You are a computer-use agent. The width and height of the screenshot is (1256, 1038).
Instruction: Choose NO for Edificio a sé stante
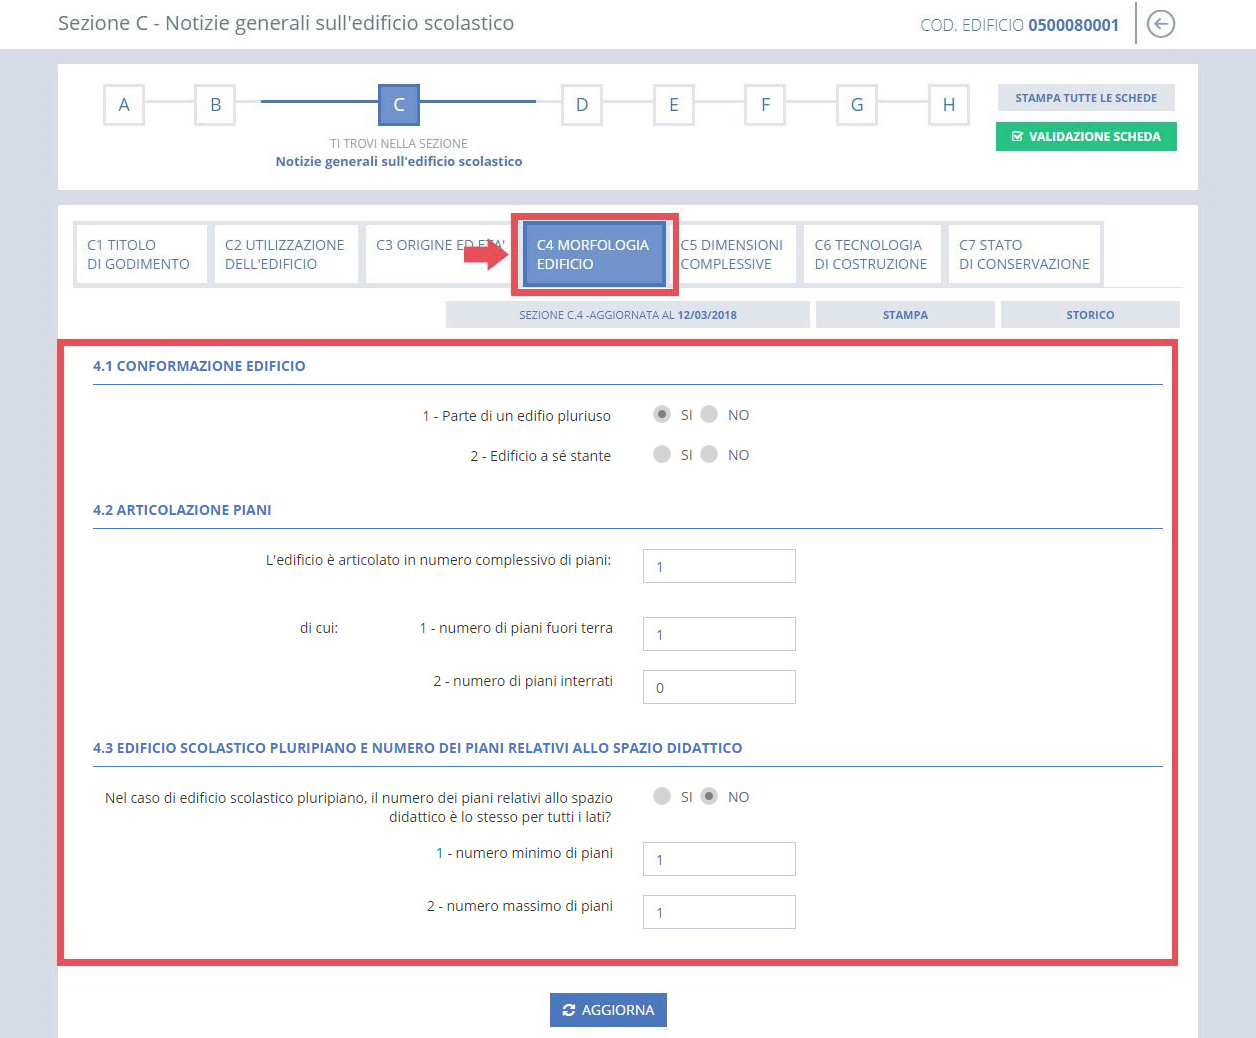[x=709, y=454]
